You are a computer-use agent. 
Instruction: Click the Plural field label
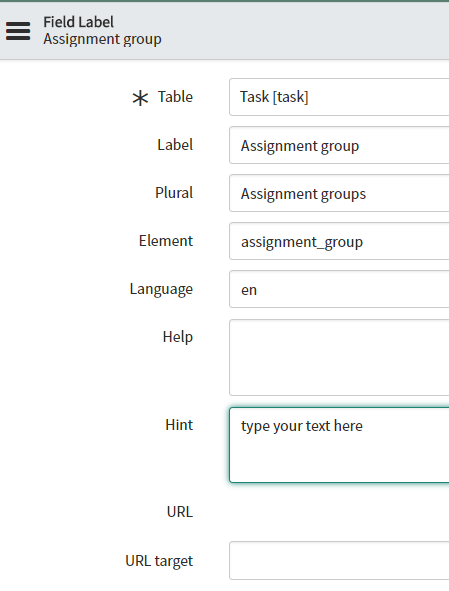pyautogui.click(x=174, y=193)
